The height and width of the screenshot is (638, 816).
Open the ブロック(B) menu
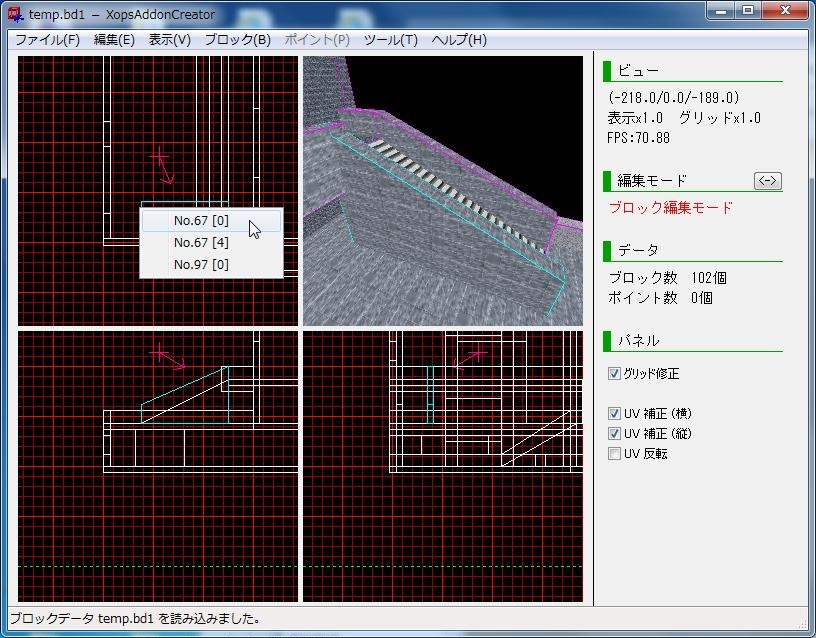click(x=237, y=40)
